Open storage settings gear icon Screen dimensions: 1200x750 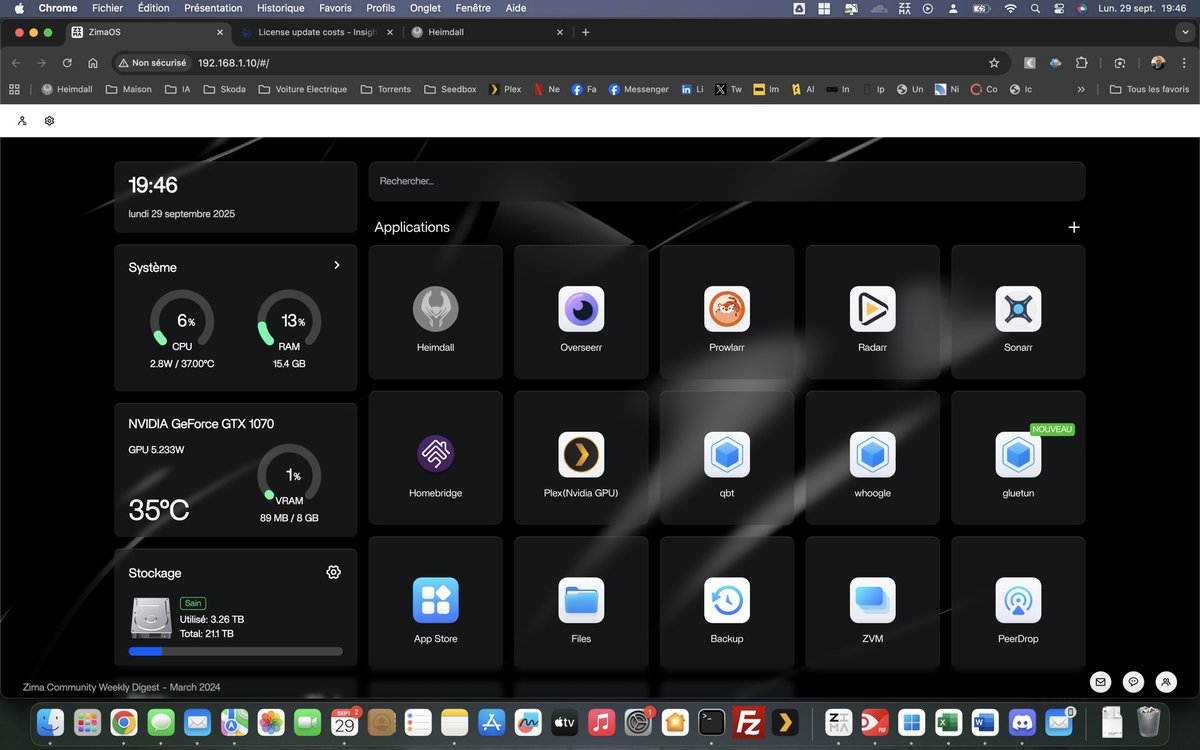[x=334, y=572]
